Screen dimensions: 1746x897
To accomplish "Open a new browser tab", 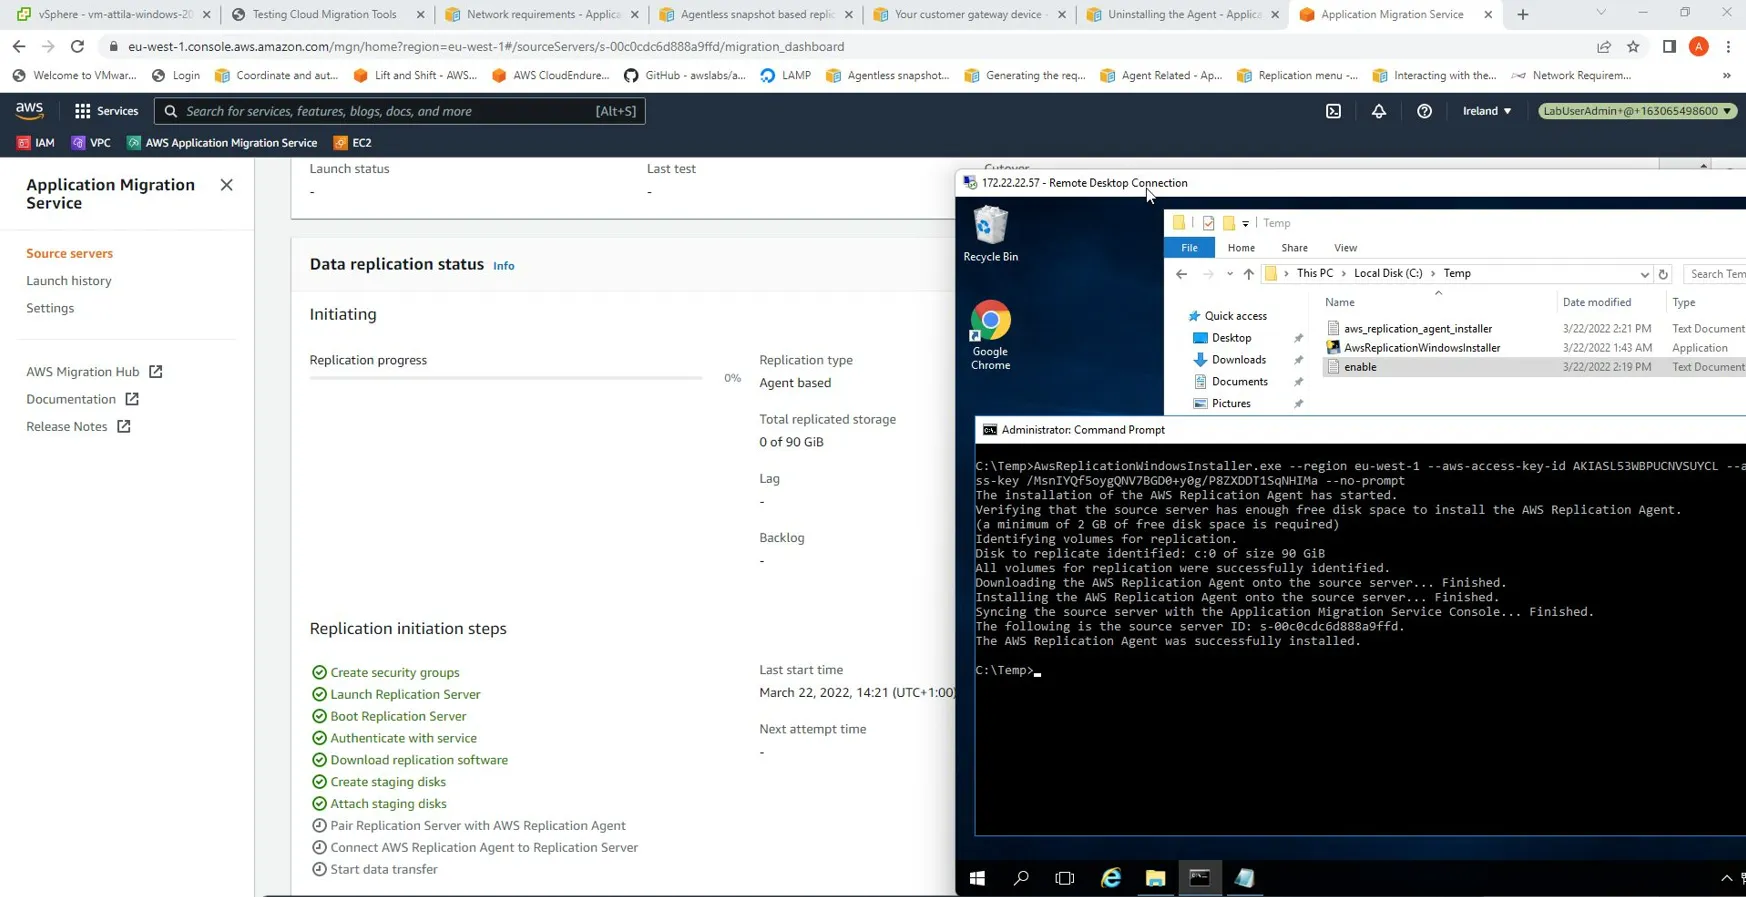I will point(1523,14).
